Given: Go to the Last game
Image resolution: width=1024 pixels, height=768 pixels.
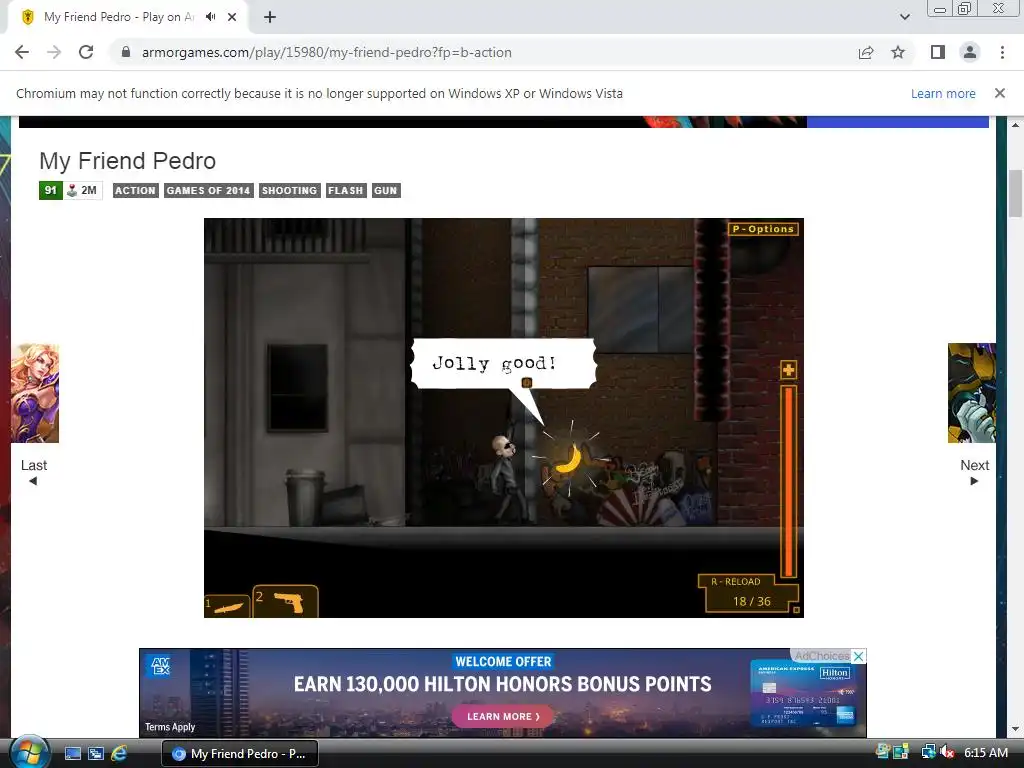Looking at the screenshot, I should [x=33, y=472].
